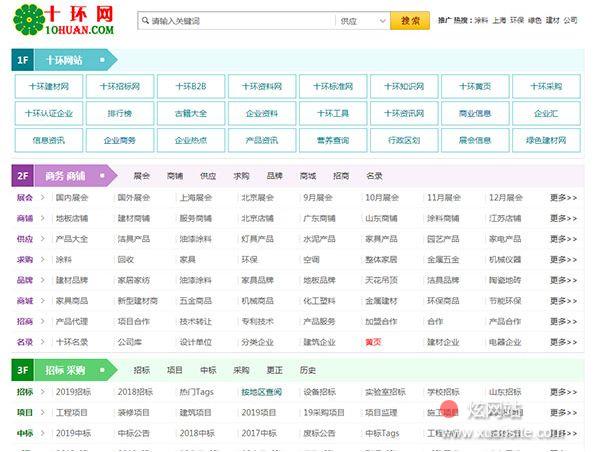The height and width of the screenshot is (452, 600).
Task: Open the 整体家居 link
Action: click(x=381, y=259)
